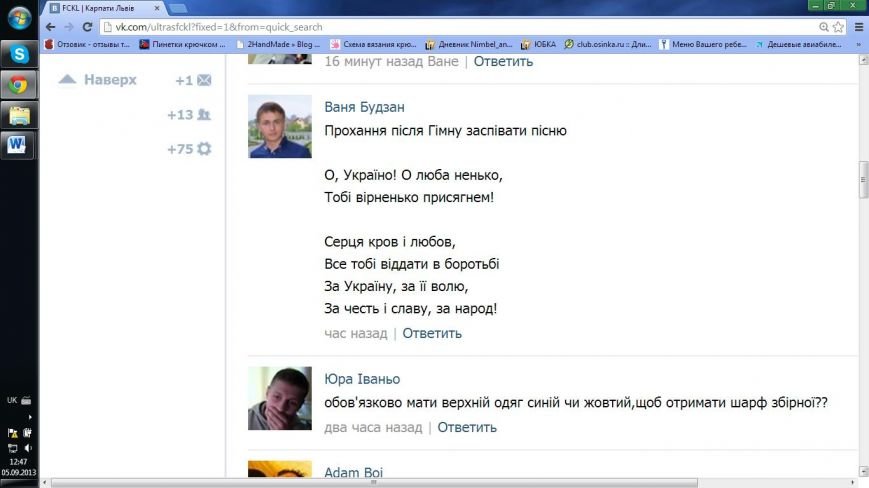Open bookmark Пинетки крючком
This screenshot has height=488, width=869.
click(182, 44)
